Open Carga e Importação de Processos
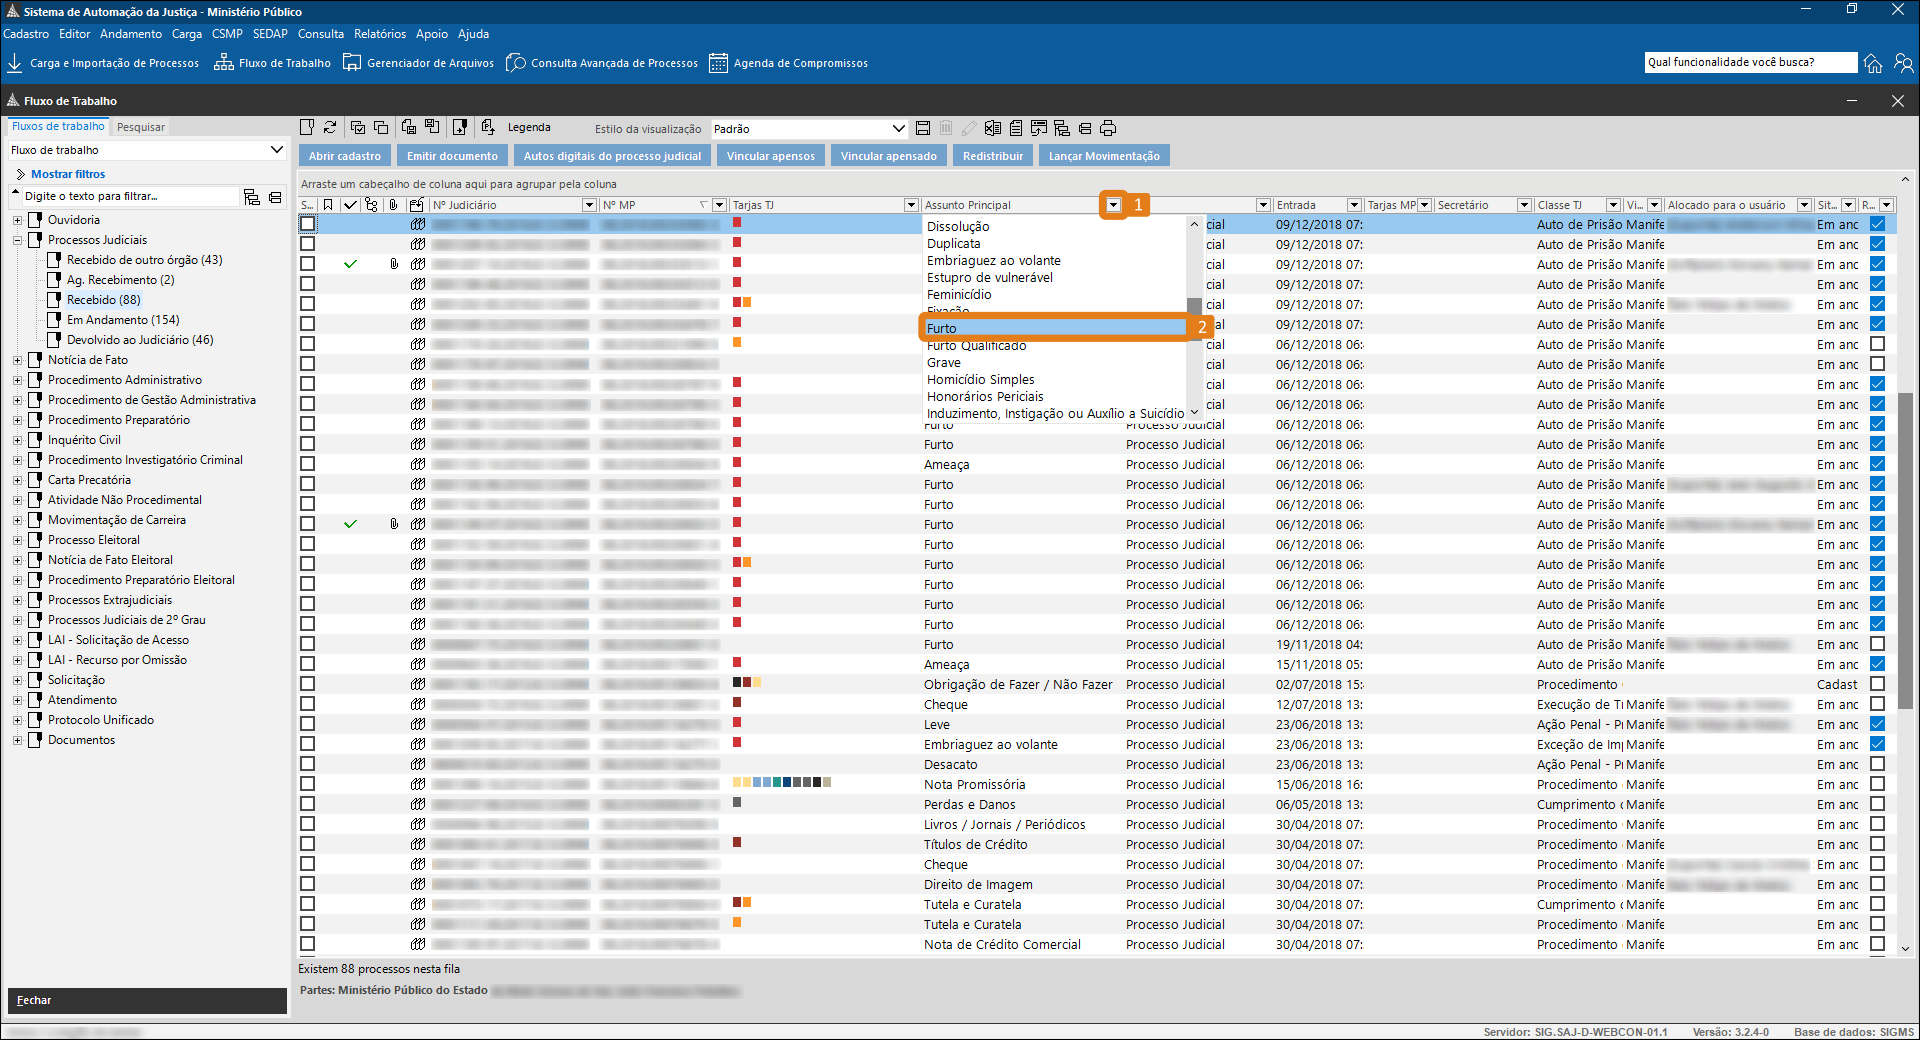Screen dimensions: 1920x1040 pos(103,63)
